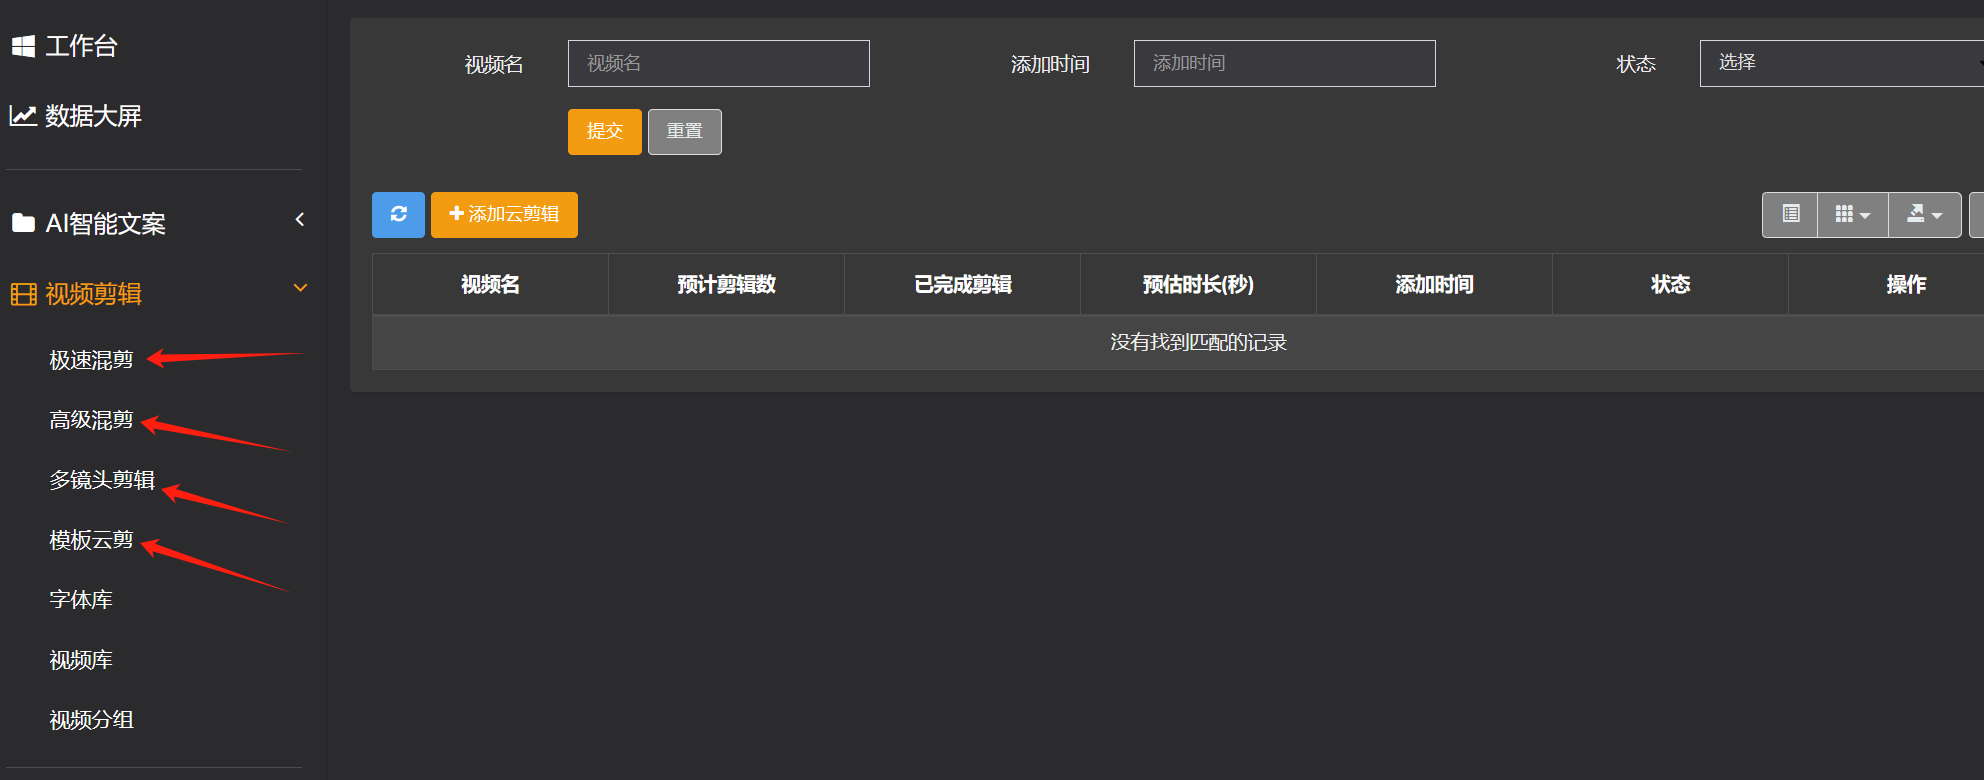Open the export data dropdown

coord(1925,215)
